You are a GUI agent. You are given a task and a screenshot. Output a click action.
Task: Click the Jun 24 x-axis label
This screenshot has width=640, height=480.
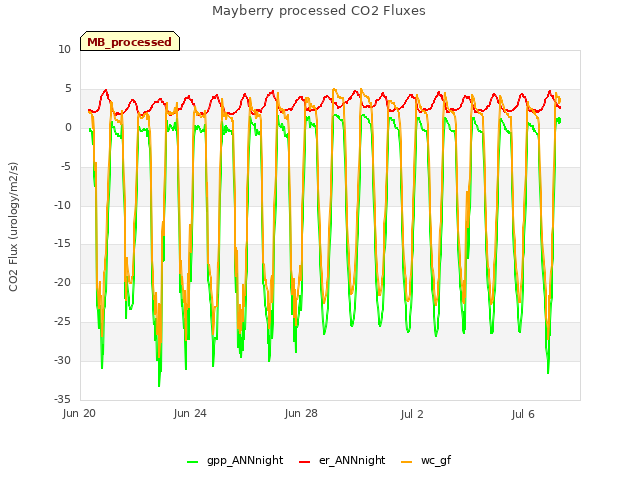[x=190, y=413]
